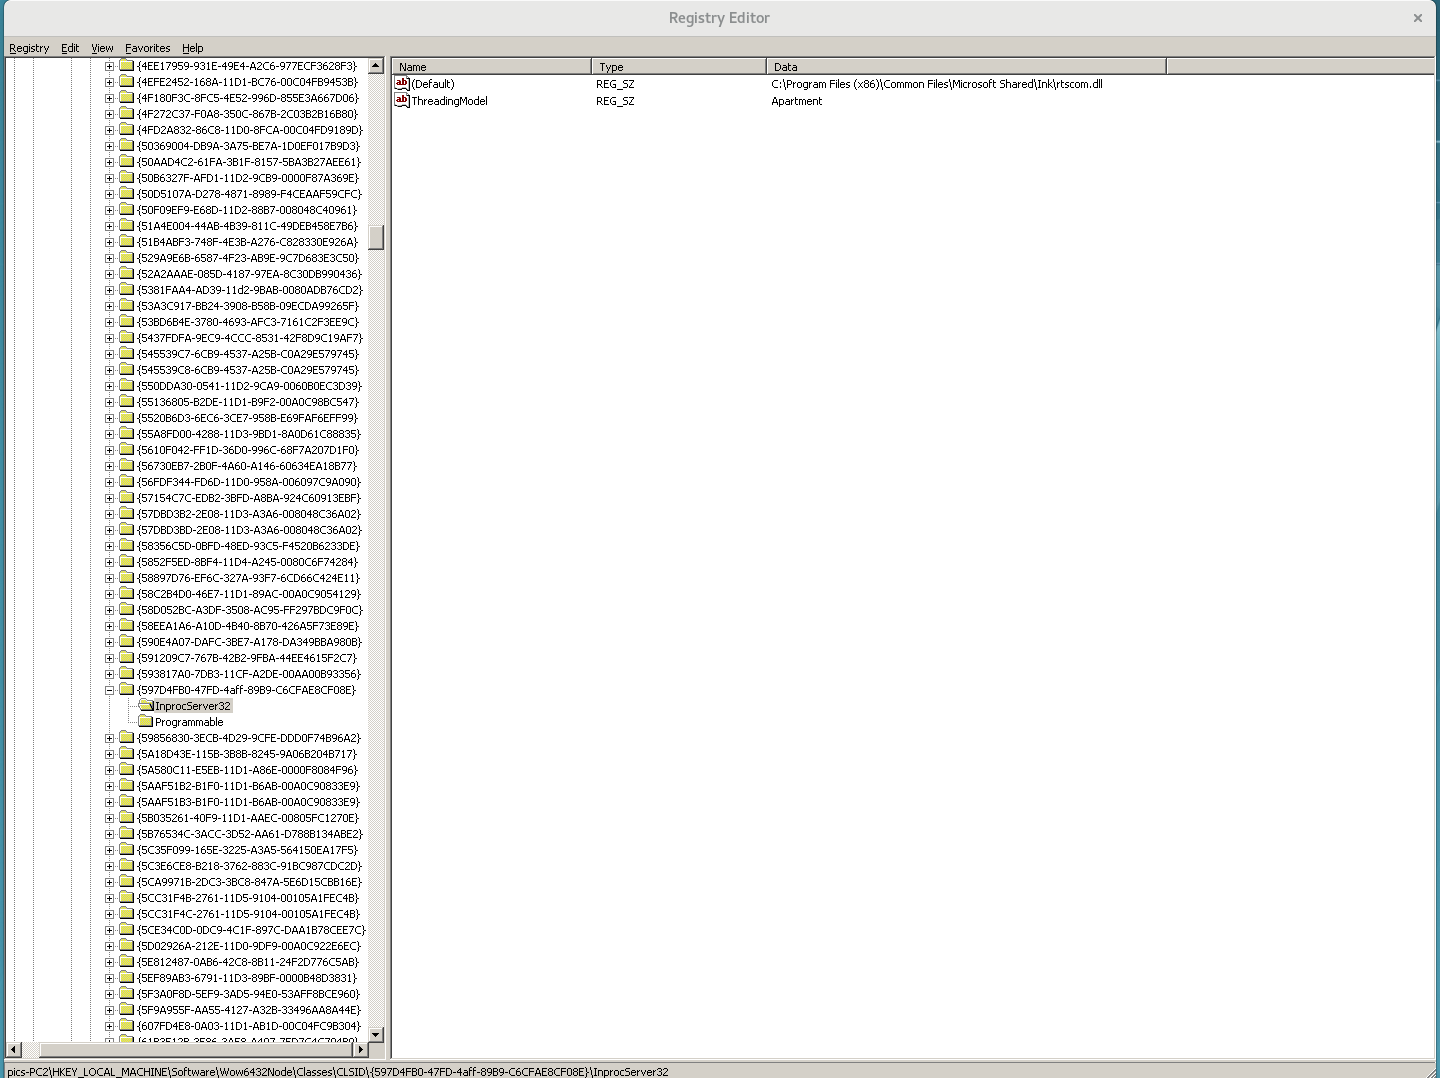
Task: Click folder icon of {5F9A955F-AA55-4127-A32B-33496AA8A44E}
Action: (127, 1010)
